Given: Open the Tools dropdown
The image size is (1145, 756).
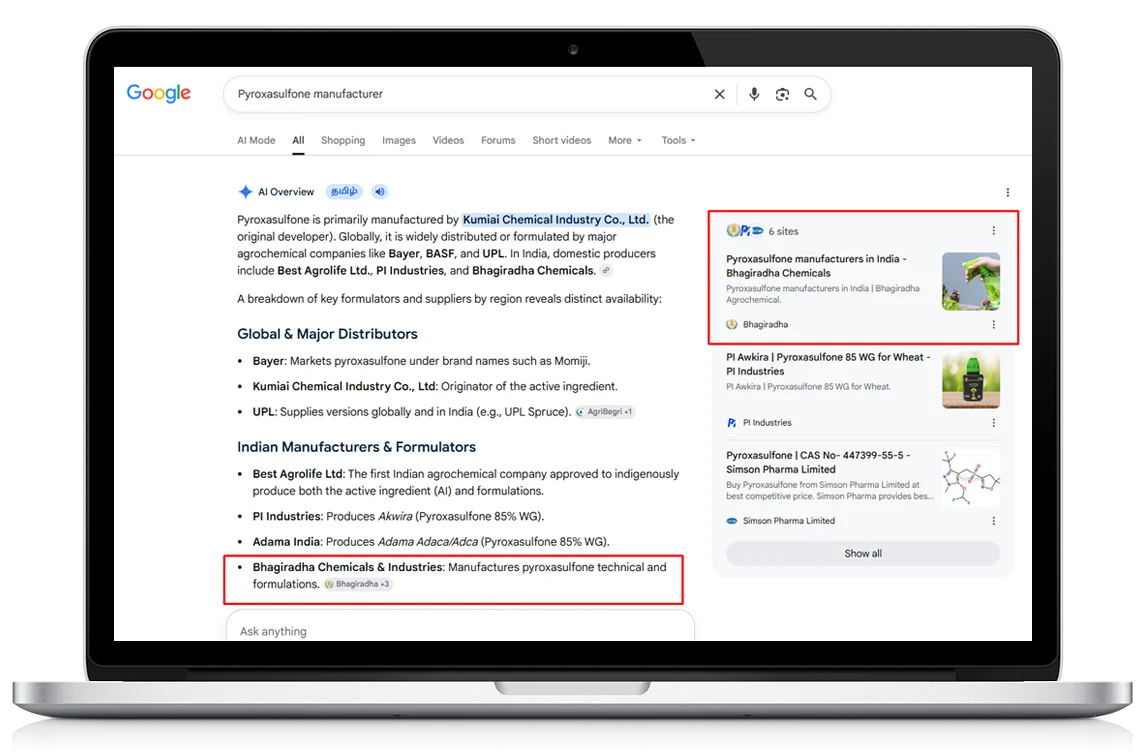Looking at the screenshot, I should (678, 140).
